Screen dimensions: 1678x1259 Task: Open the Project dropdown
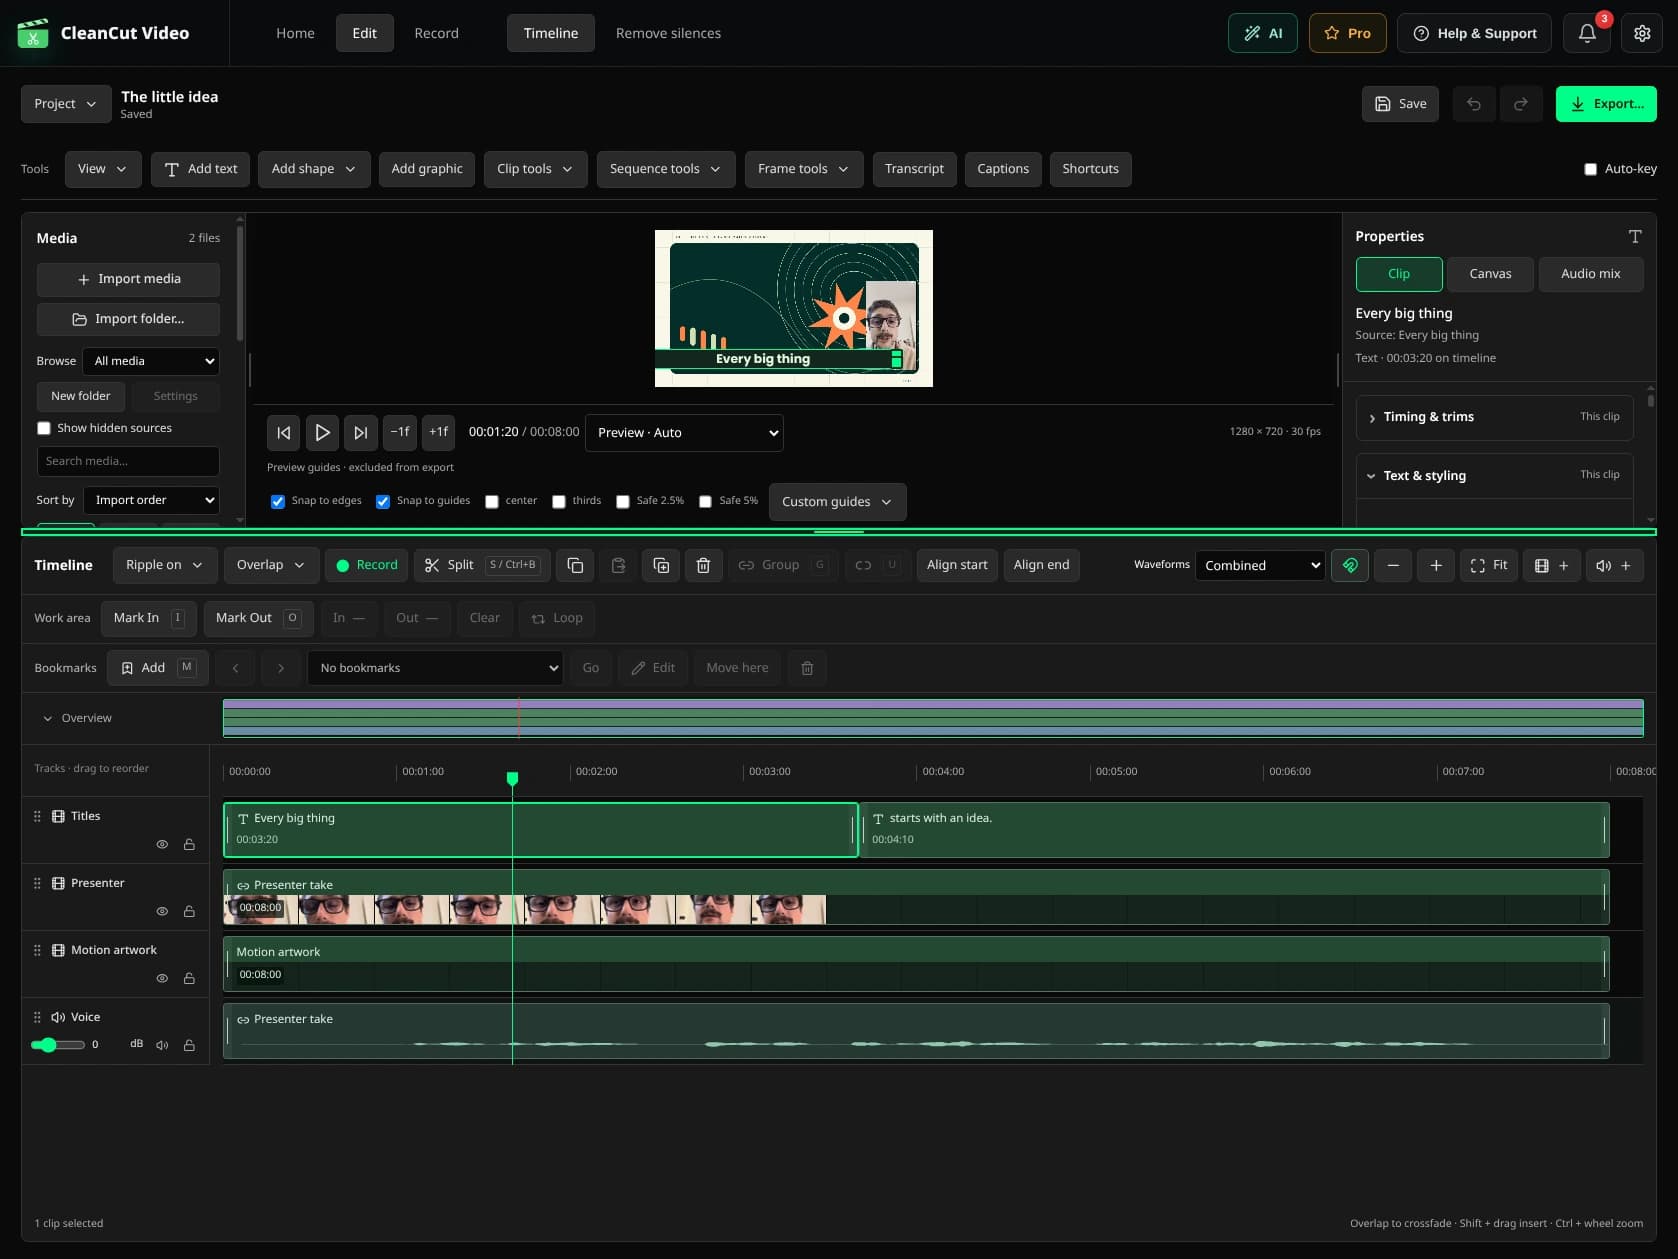[x=66, y=104]
